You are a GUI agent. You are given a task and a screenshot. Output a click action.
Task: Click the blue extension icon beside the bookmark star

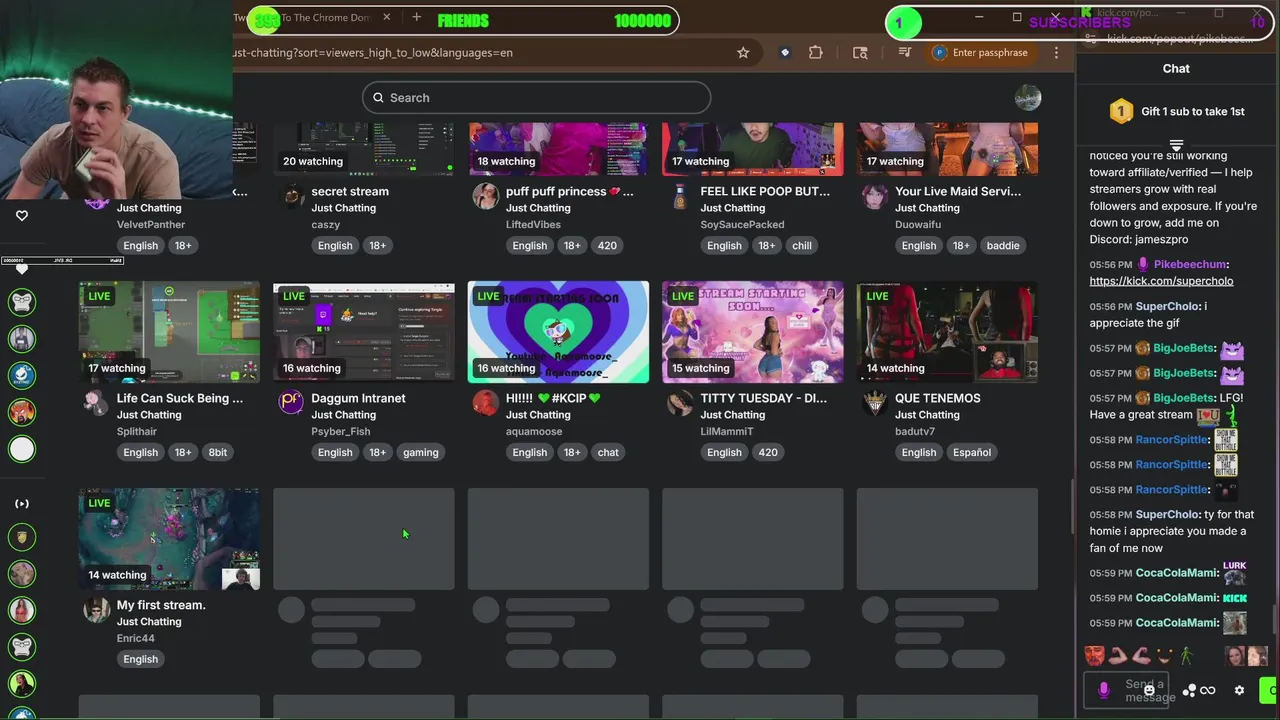785,53
